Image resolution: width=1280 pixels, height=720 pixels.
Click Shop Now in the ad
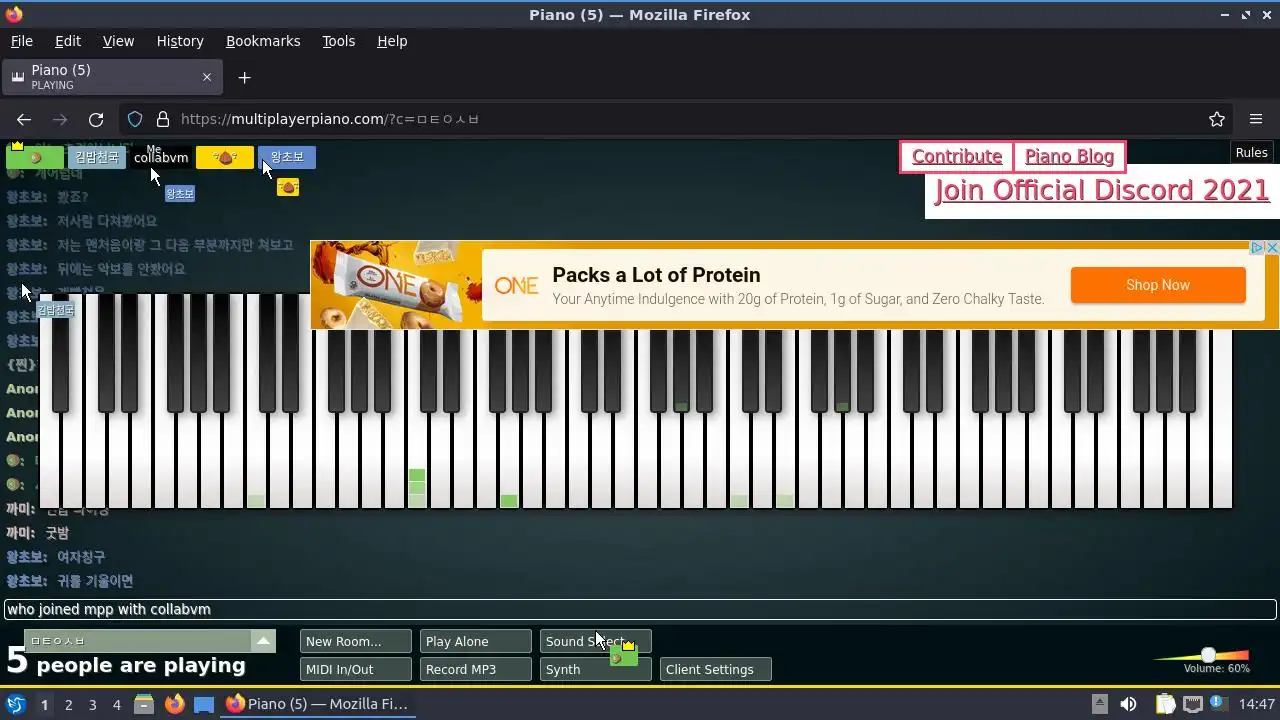pyautogui.click(x=1158, y=285)
